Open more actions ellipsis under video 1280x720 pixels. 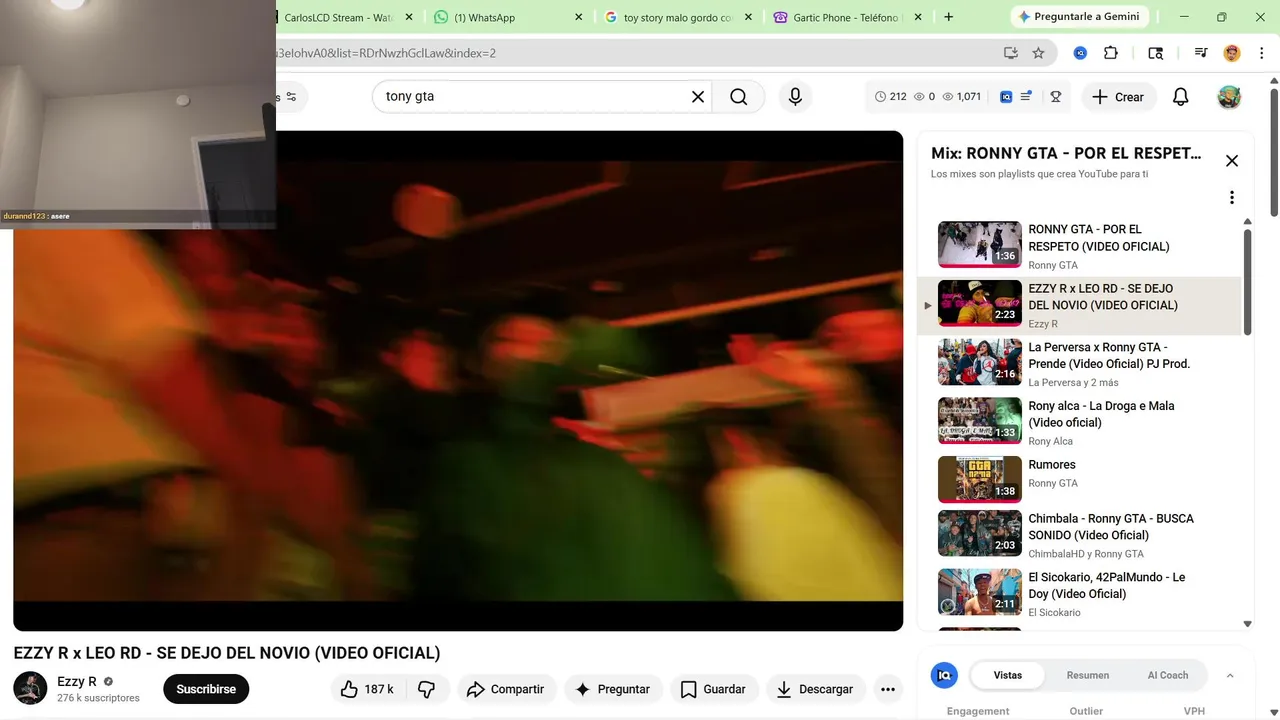(x=887, y=689)
